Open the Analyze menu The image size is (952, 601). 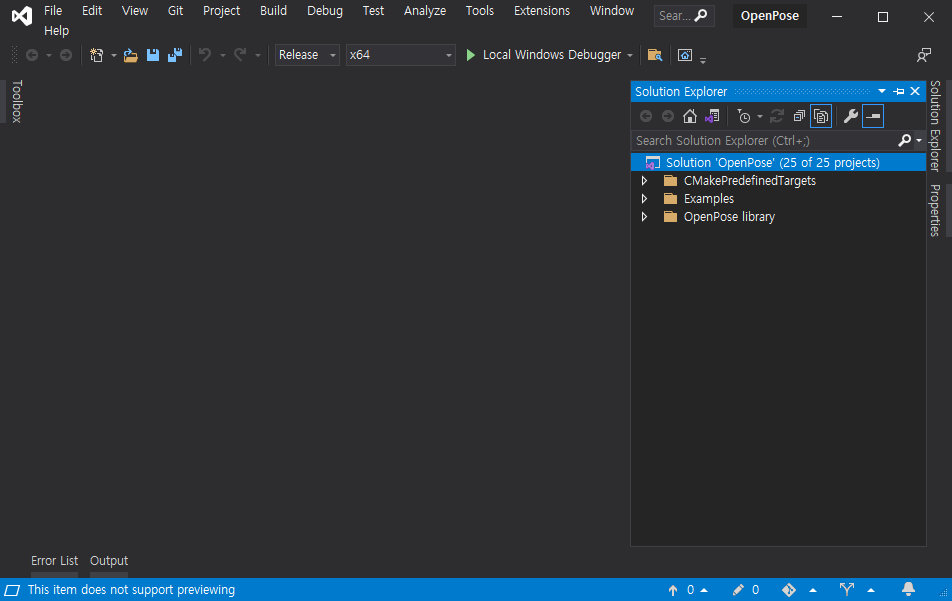[425, 11]
